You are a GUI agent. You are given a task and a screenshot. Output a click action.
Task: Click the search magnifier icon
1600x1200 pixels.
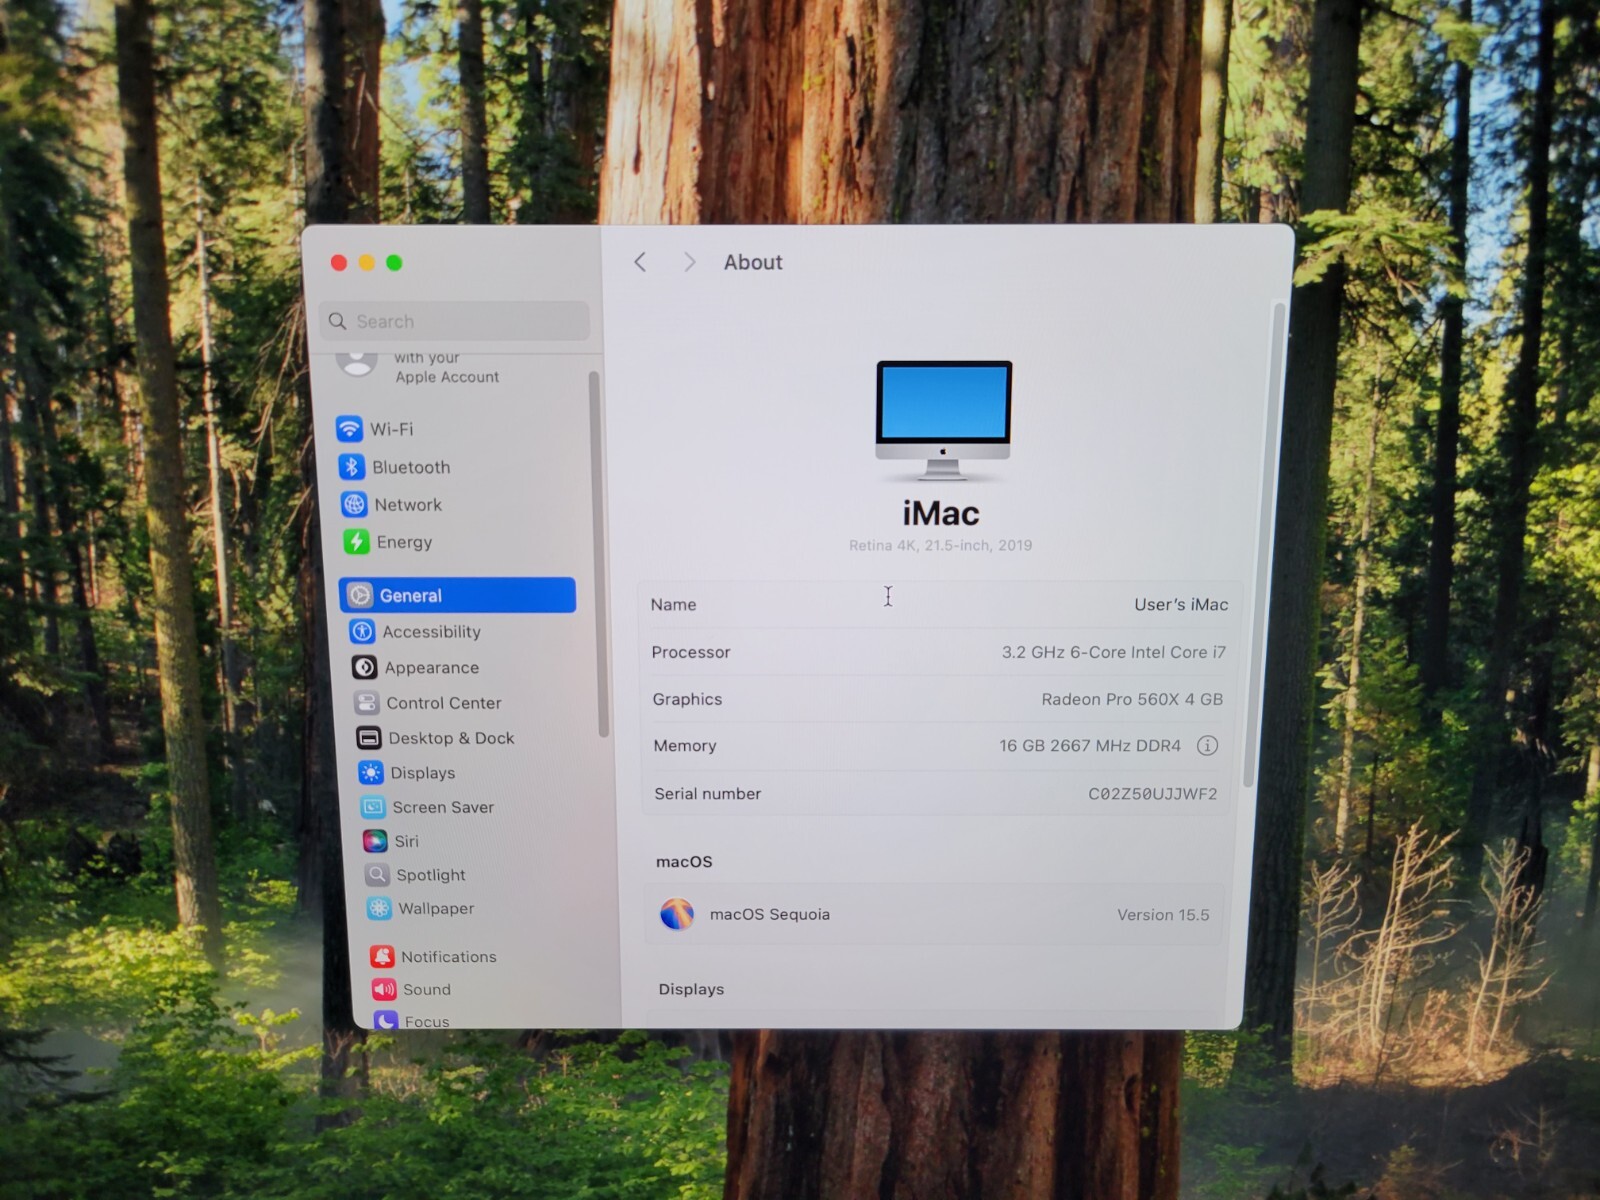[x=338, y=321]
